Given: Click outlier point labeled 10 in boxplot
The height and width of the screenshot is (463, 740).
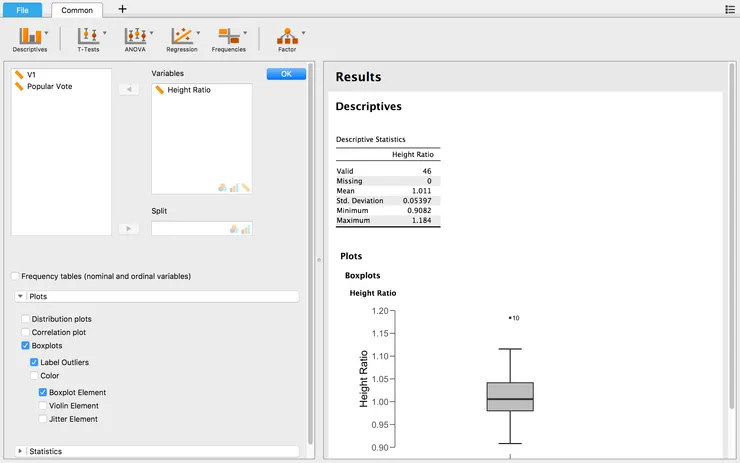Looking at the screenshot, I should (x=510, y=318).
